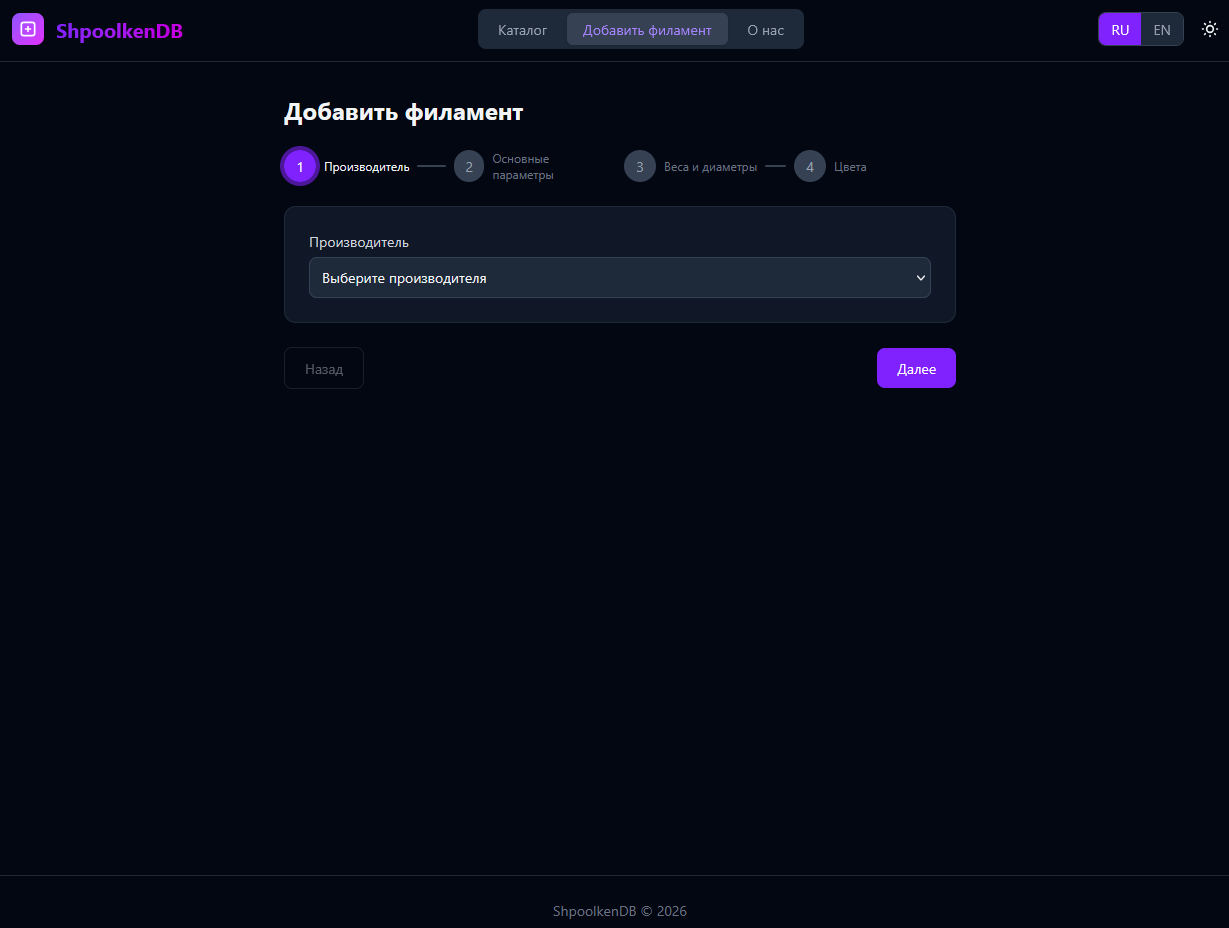1229x928 pixels.
Task: Go to the О нас tab
Action: (x=765, y=30)
